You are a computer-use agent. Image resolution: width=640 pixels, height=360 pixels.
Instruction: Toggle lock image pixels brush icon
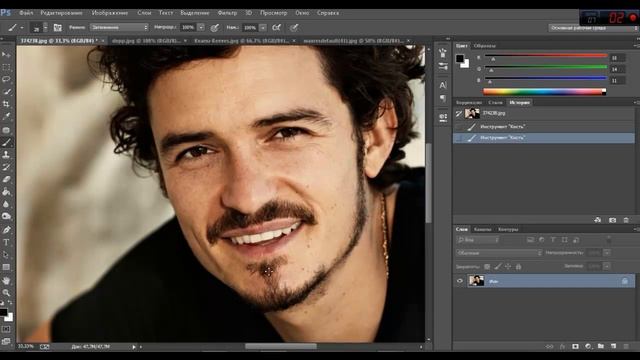point(498,267)
